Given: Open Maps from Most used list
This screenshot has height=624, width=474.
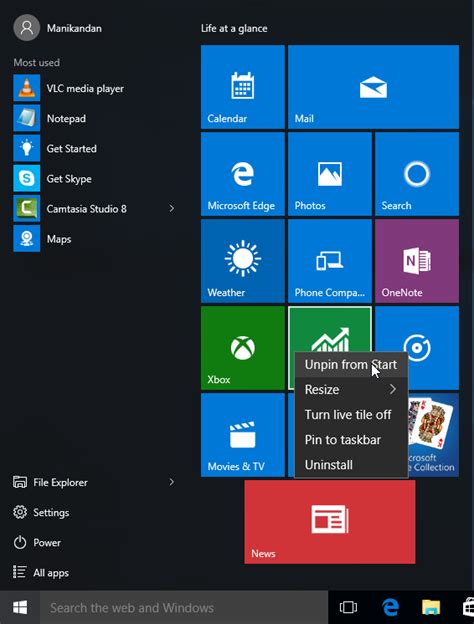Looking at the screenshot, I should pos(94,239).
